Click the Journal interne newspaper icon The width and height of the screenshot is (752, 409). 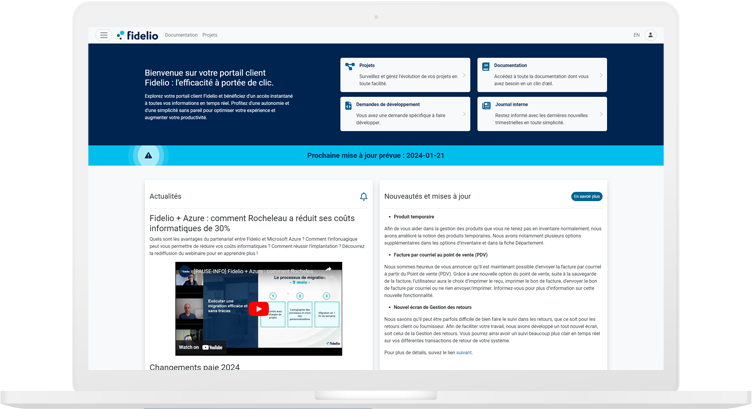486,105
